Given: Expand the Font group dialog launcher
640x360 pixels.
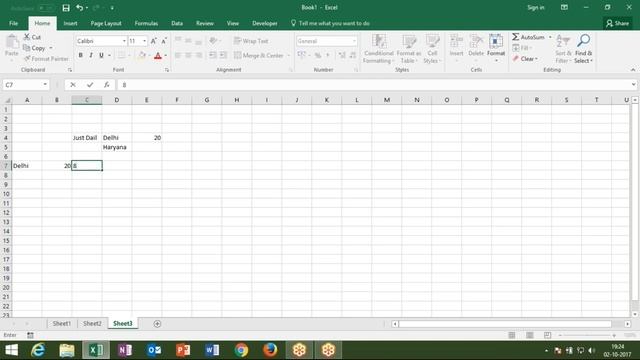Looking at the screenshot, I should (167, 70).
